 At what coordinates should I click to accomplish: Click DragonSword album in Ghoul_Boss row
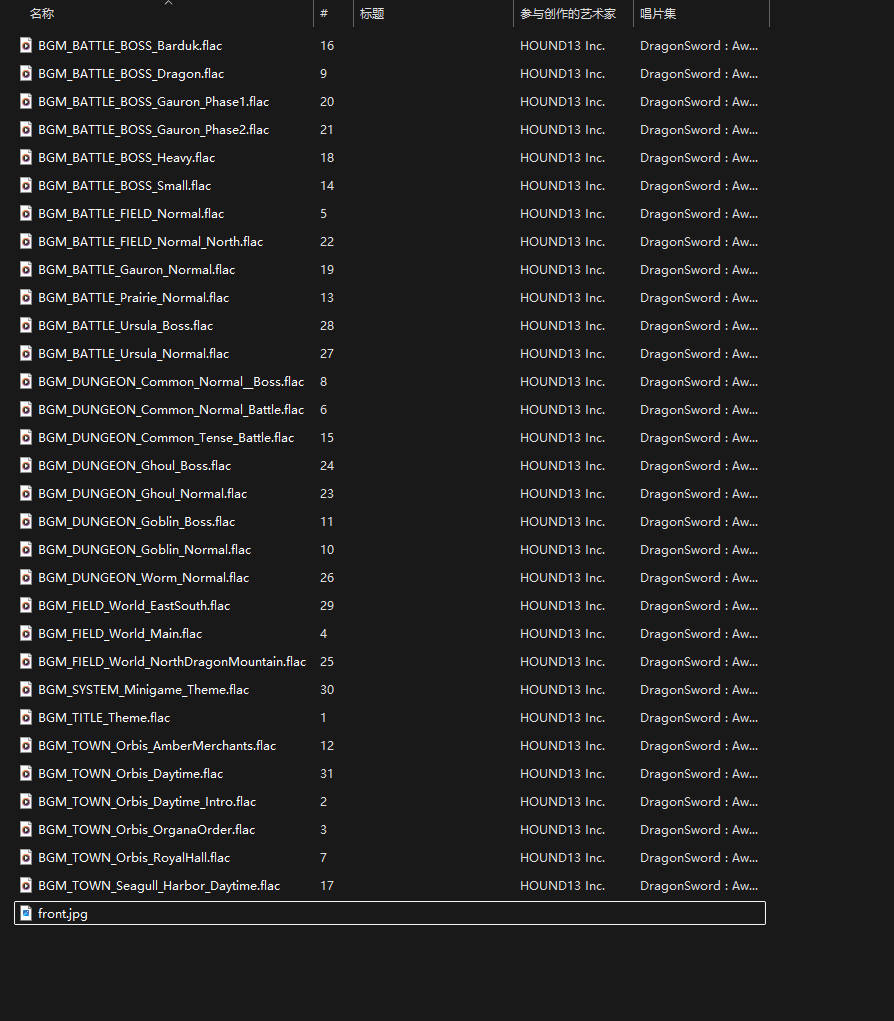[x=699, y=466]
